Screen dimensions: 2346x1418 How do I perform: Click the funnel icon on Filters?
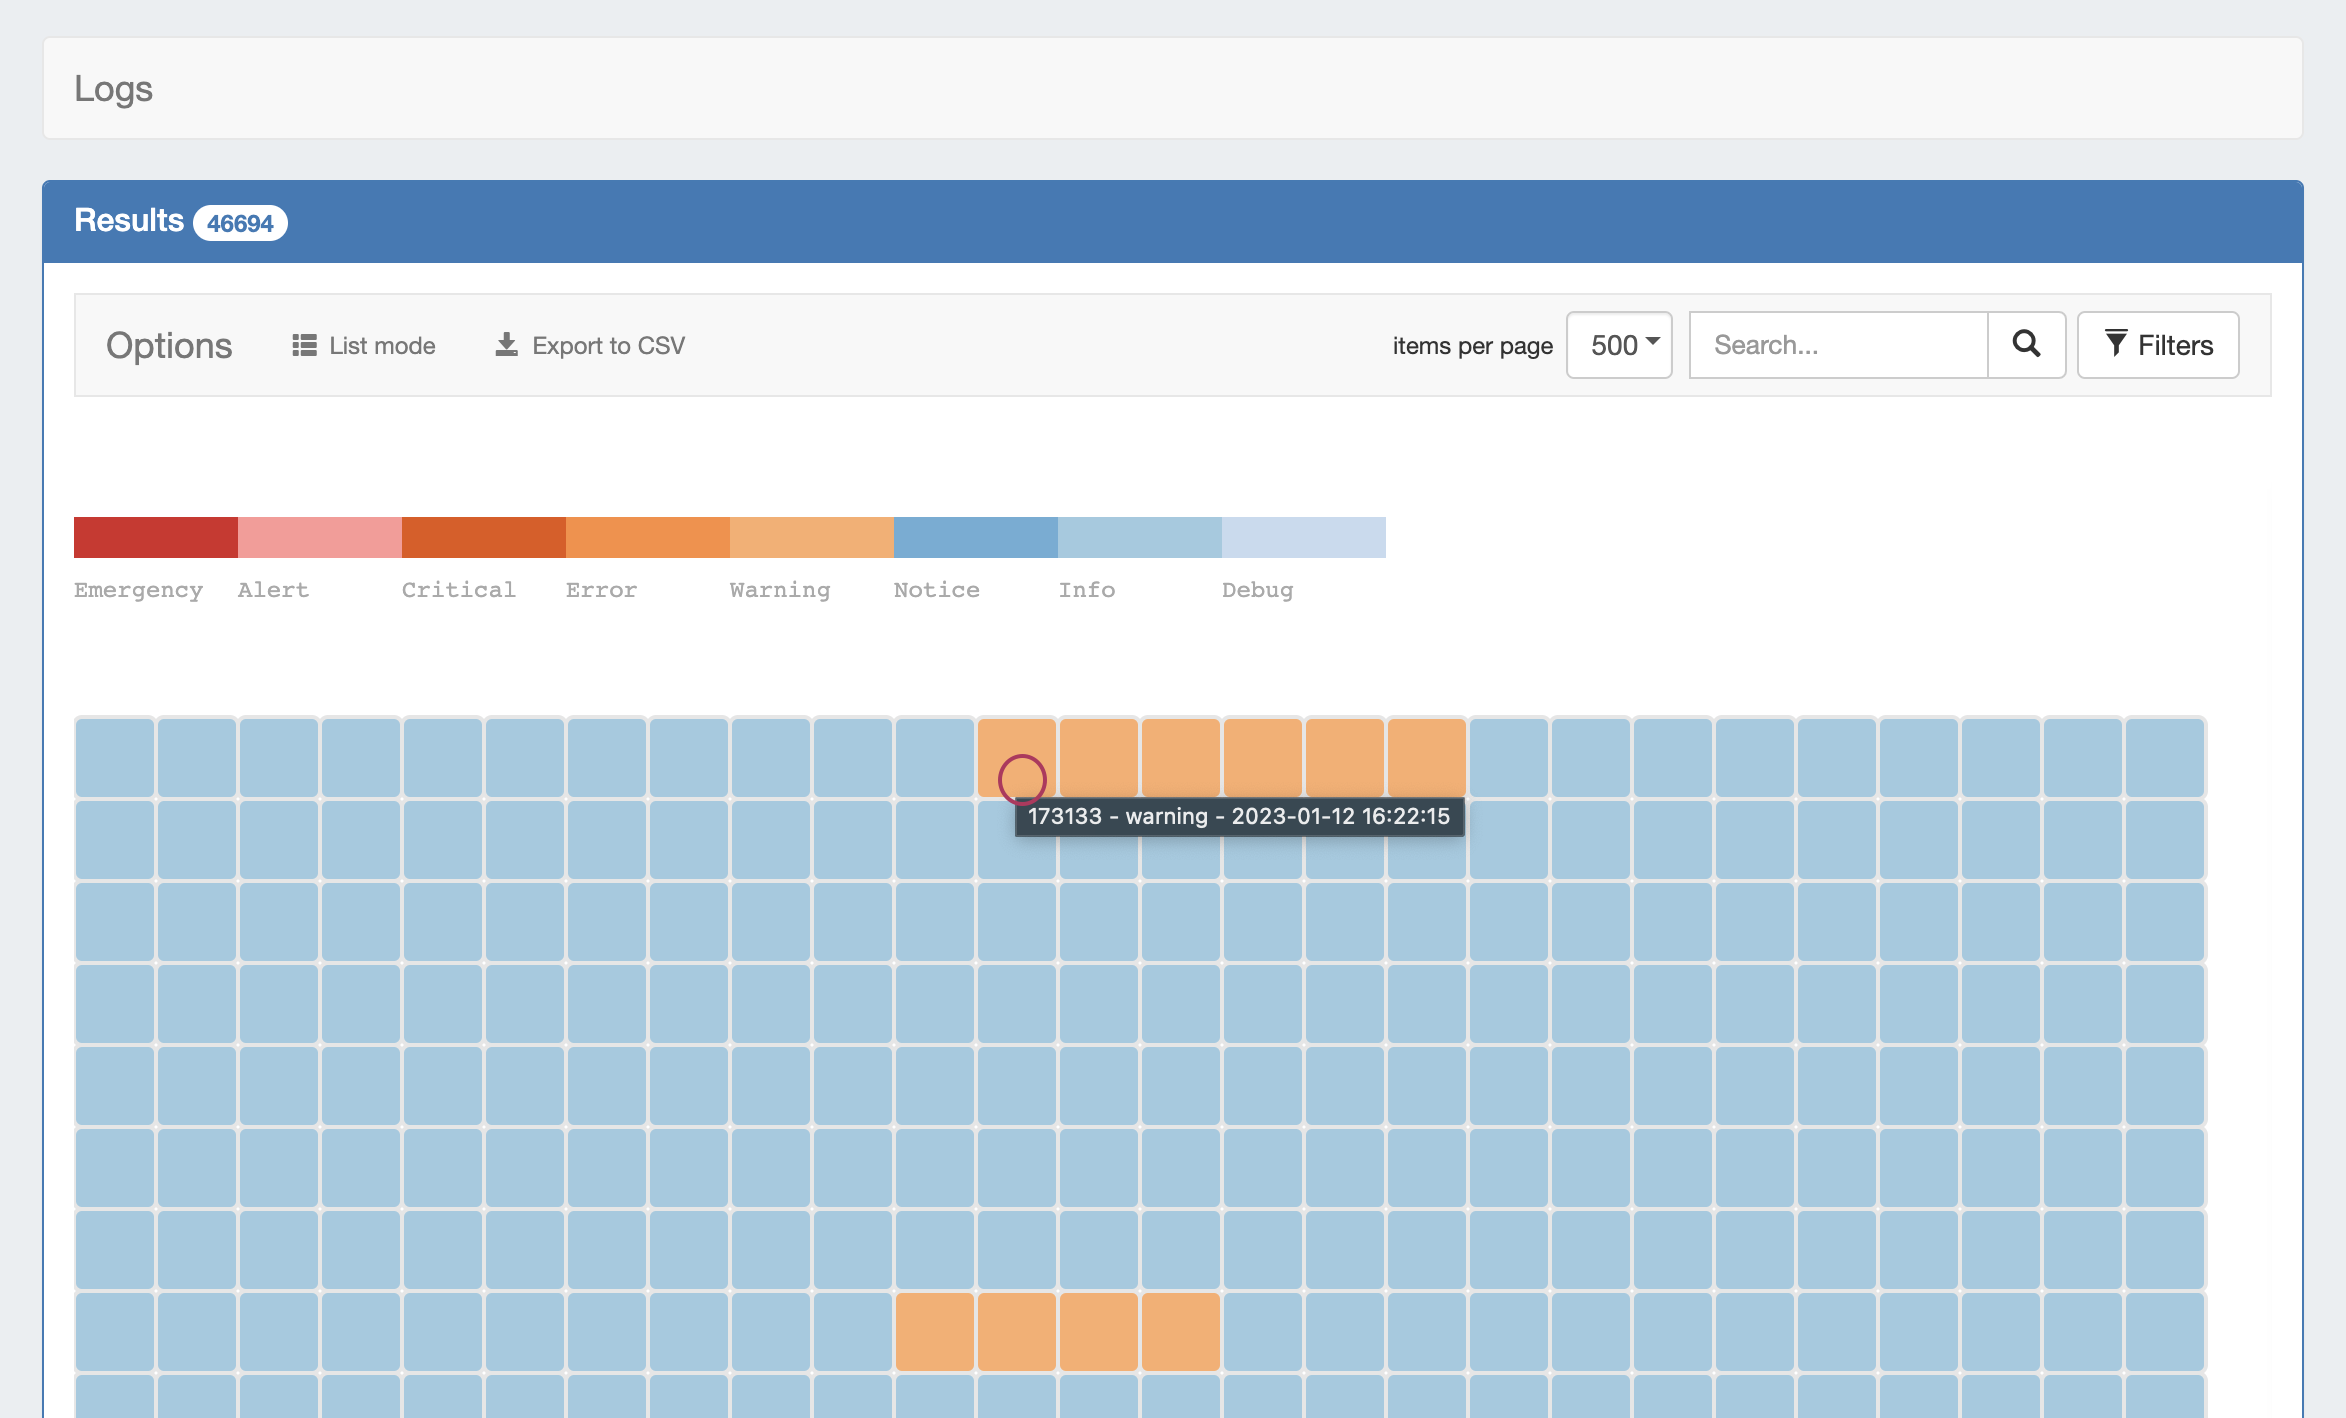[2115, 344]
